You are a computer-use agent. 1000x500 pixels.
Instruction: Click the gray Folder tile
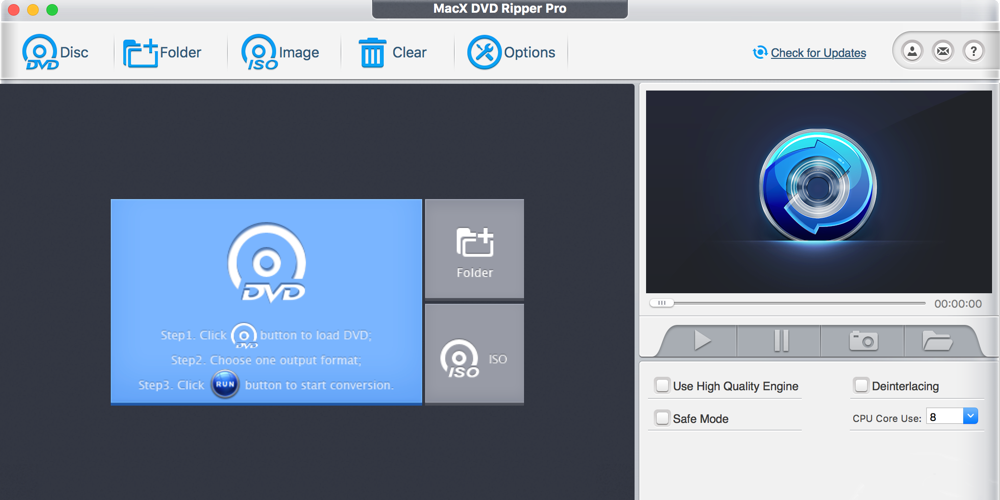(x=474, y=249)
